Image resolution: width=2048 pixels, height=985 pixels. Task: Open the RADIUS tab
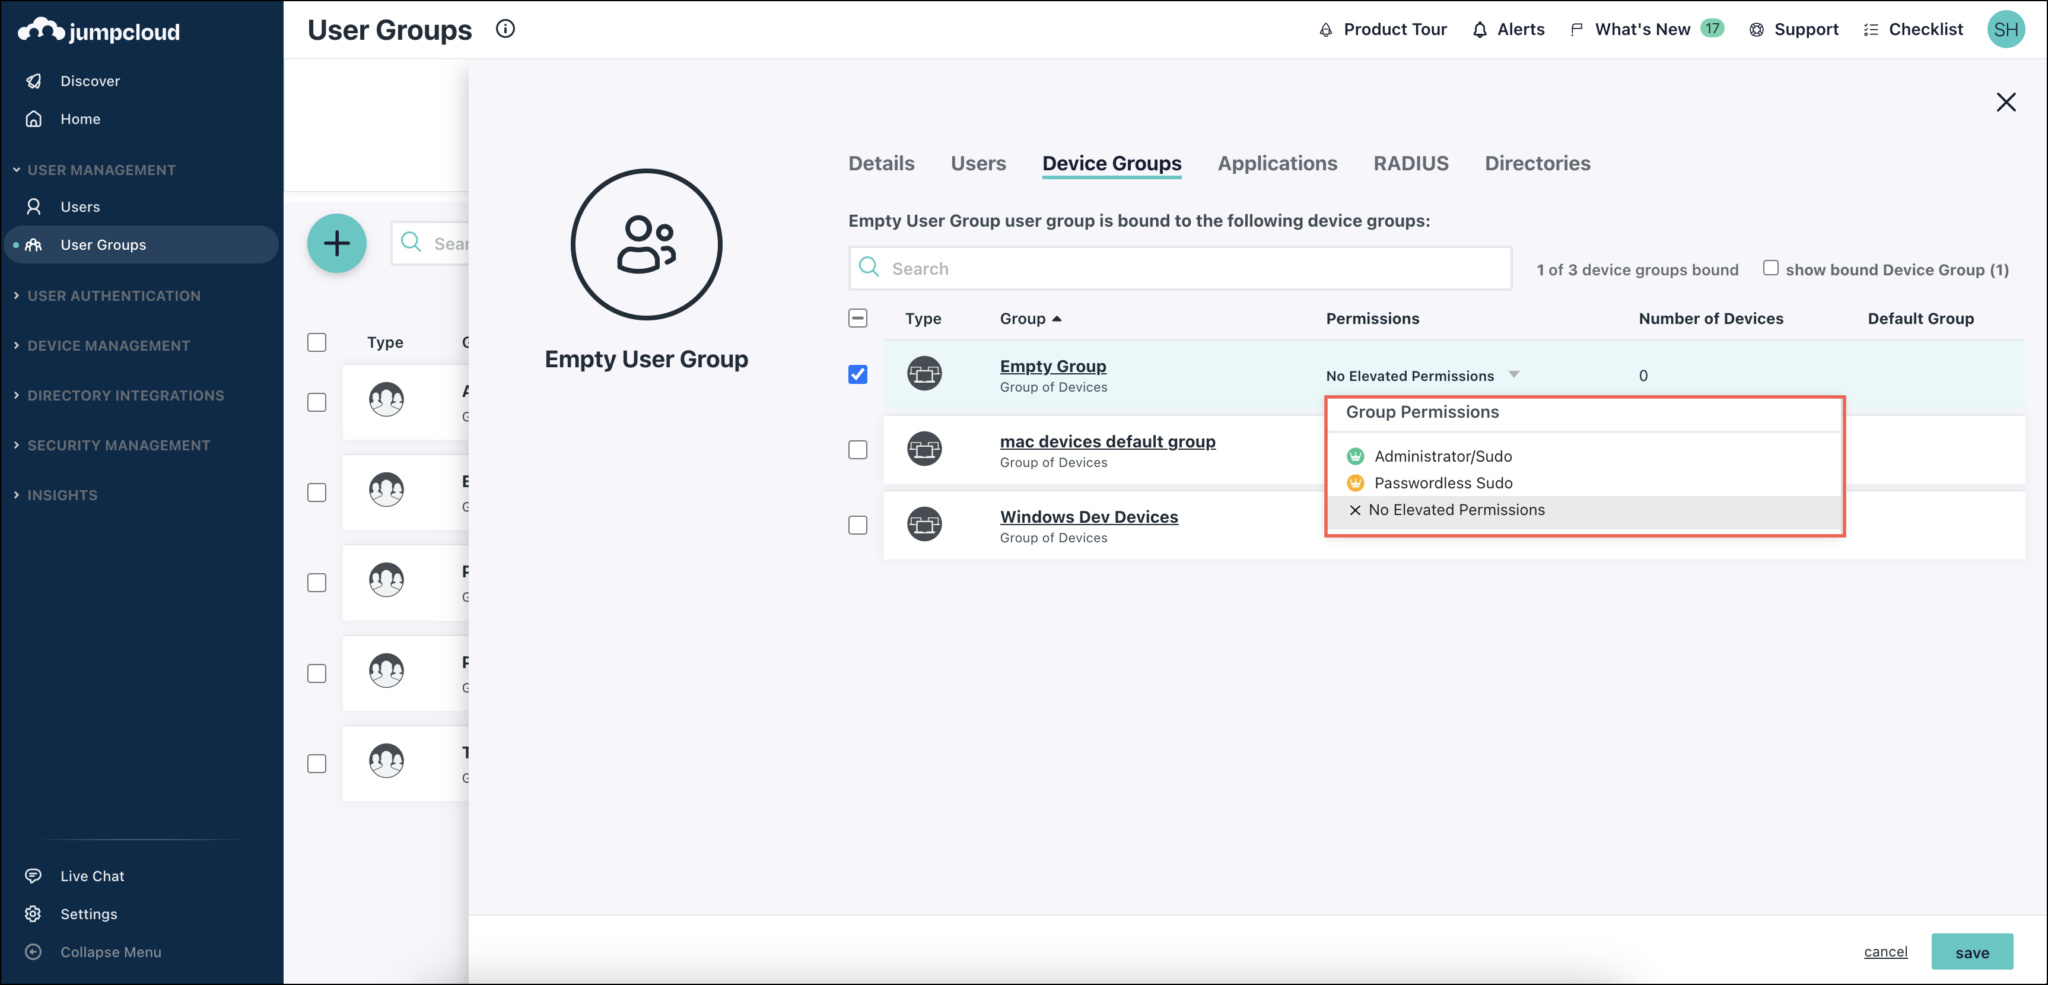pyautogui.click(x=1411, y=163)
